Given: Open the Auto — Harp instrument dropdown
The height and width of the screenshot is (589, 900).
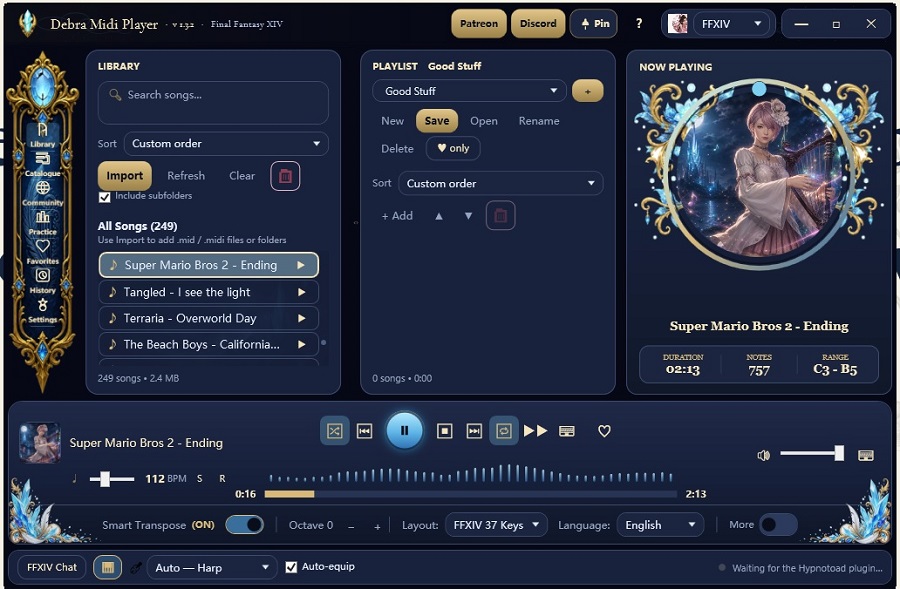Looking at the screenshot, I should point(212,568).
